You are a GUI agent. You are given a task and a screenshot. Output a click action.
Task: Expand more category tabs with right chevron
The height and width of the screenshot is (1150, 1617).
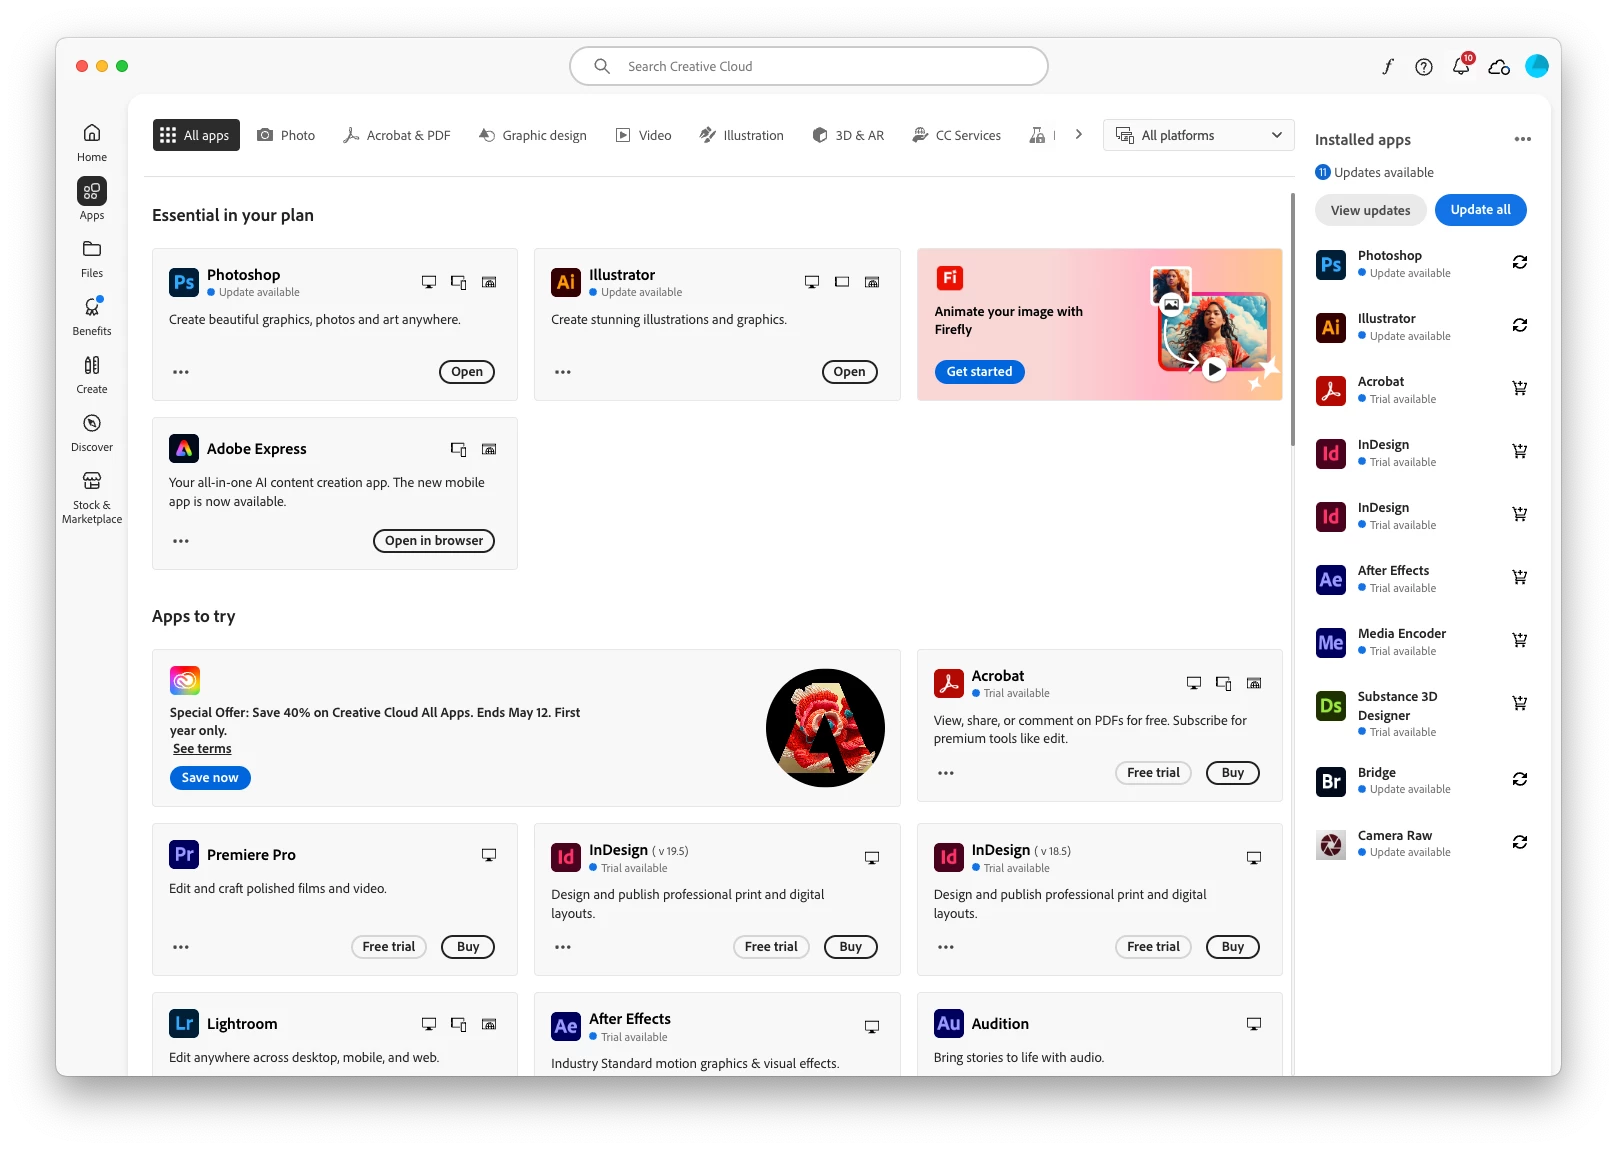point(1078,134)
